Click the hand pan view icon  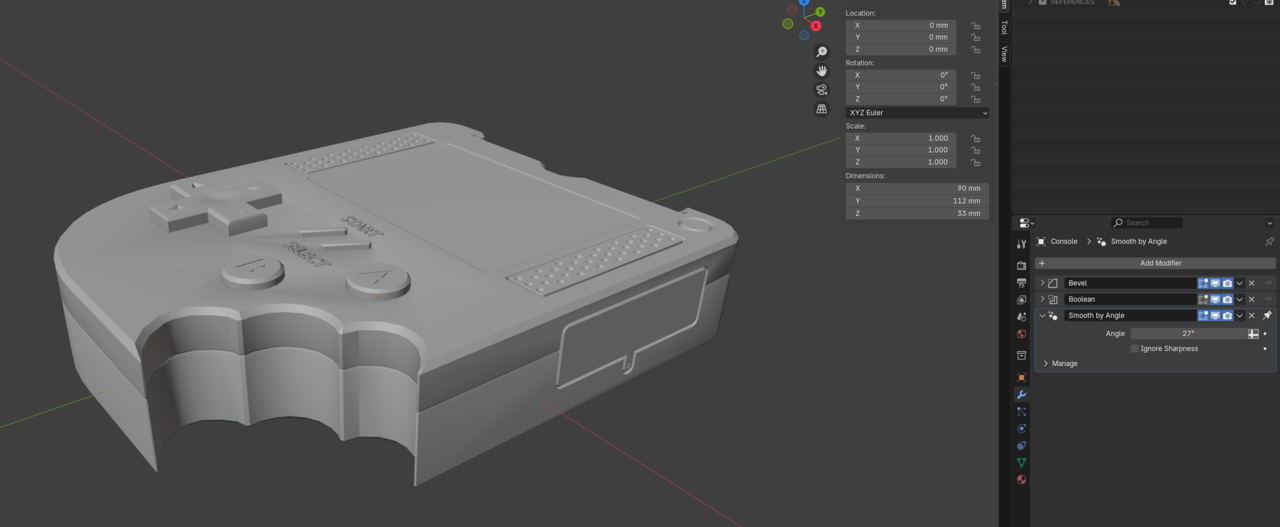coord(822,71)
